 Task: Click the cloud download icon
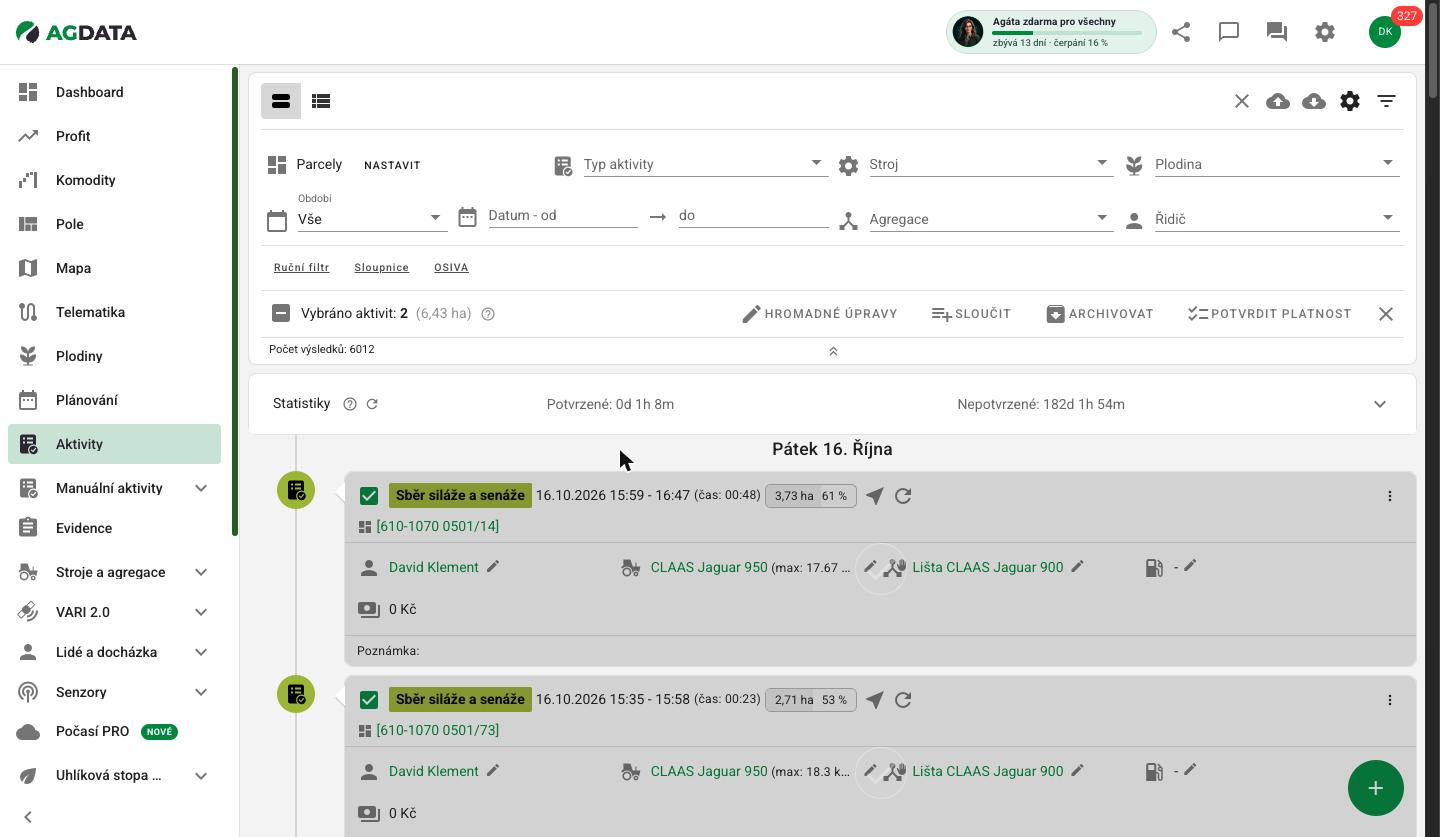pyautogui.click(x=1314, y=101)
